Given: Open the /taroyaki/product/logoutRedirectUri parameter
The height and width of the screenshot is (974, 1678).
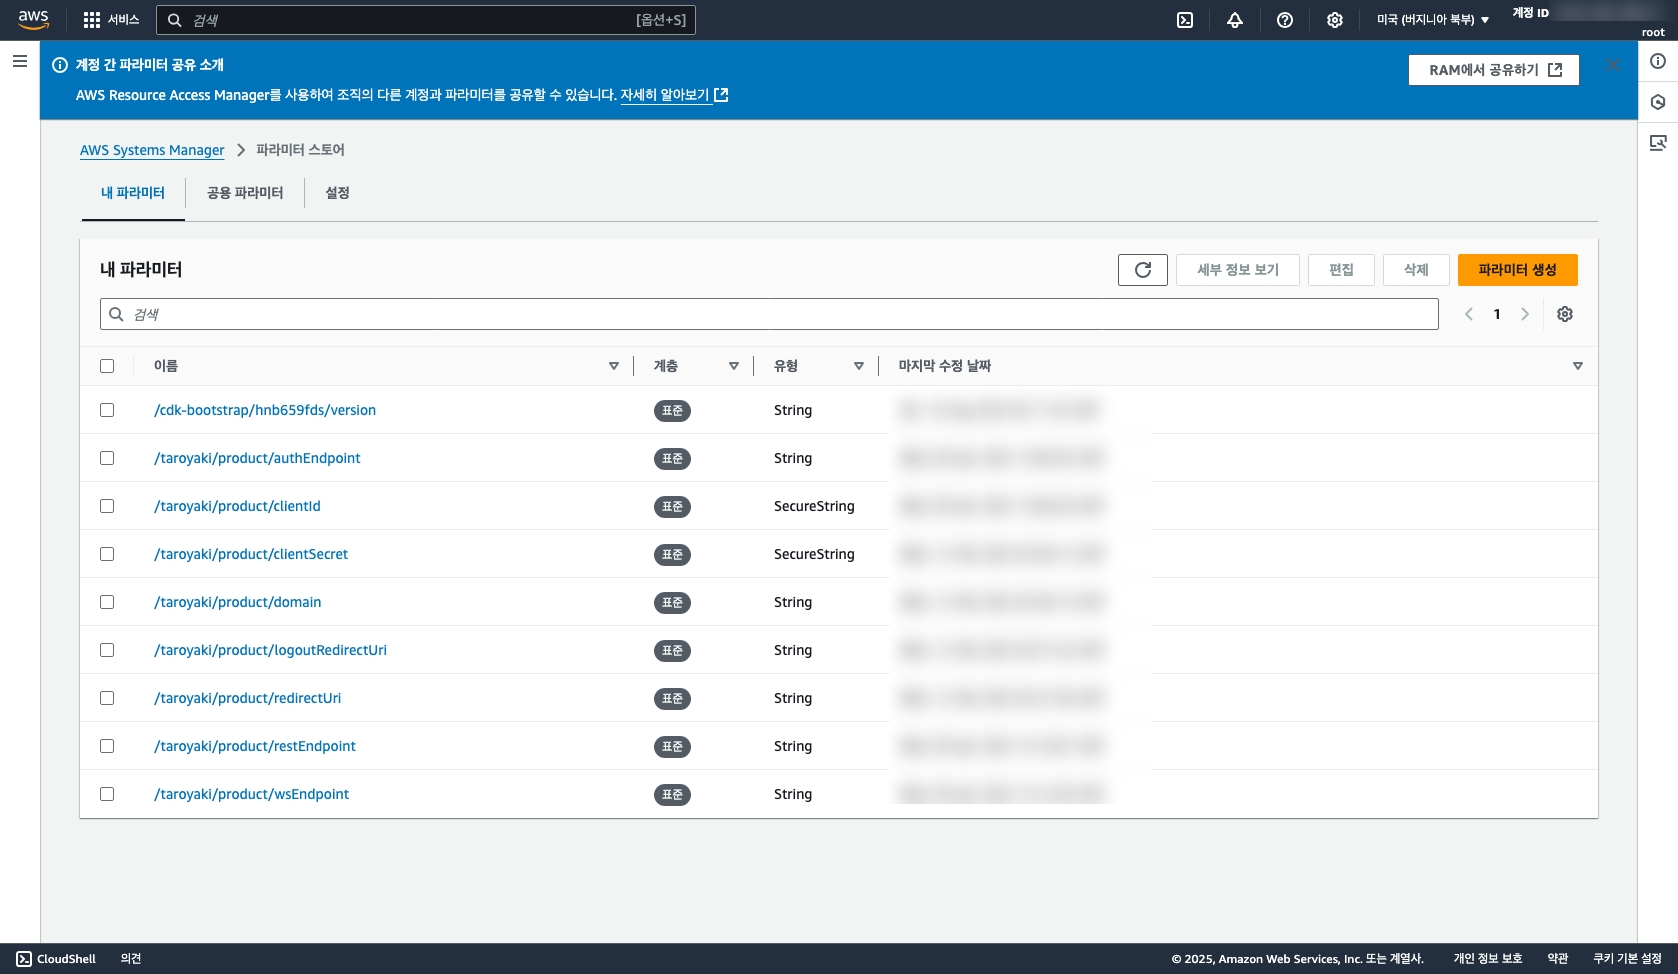Looking at the screenshot, I should pyautogui.click(x=270, y=650).
